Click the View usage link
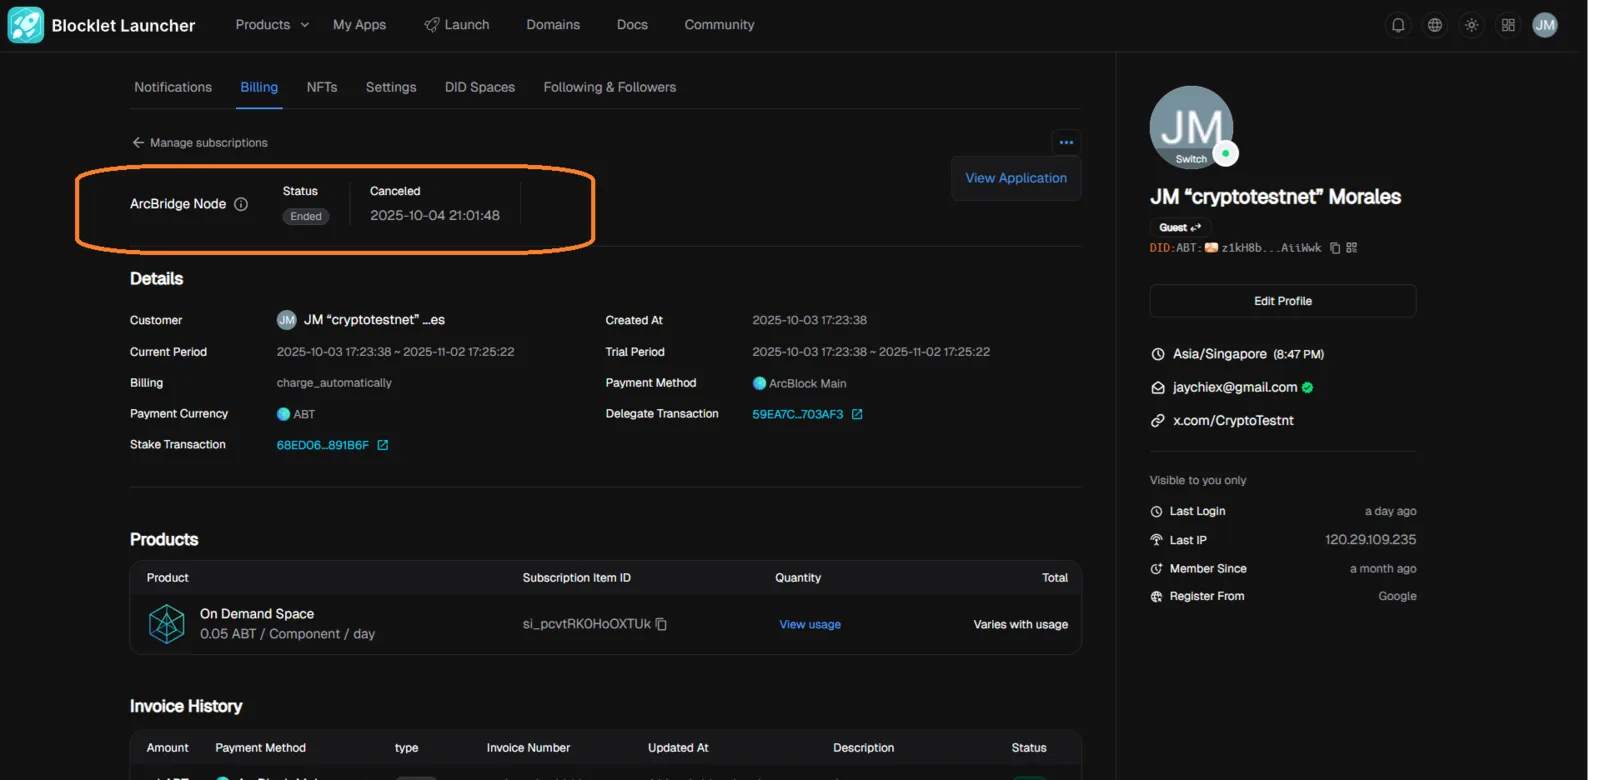Screen dimensions: 1600x780 point(810,624)
